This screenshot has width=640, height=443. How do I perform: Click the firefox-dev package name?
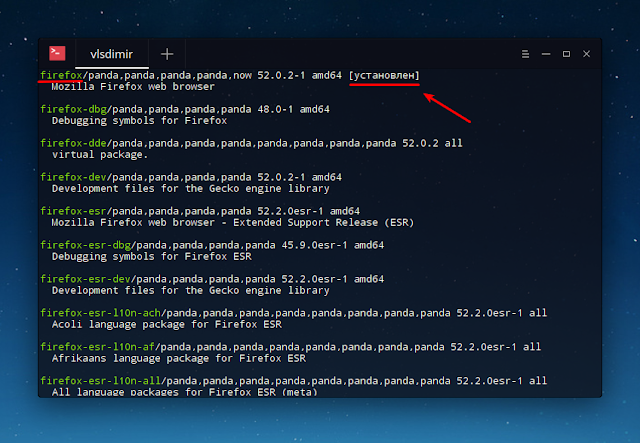point(73,177)
